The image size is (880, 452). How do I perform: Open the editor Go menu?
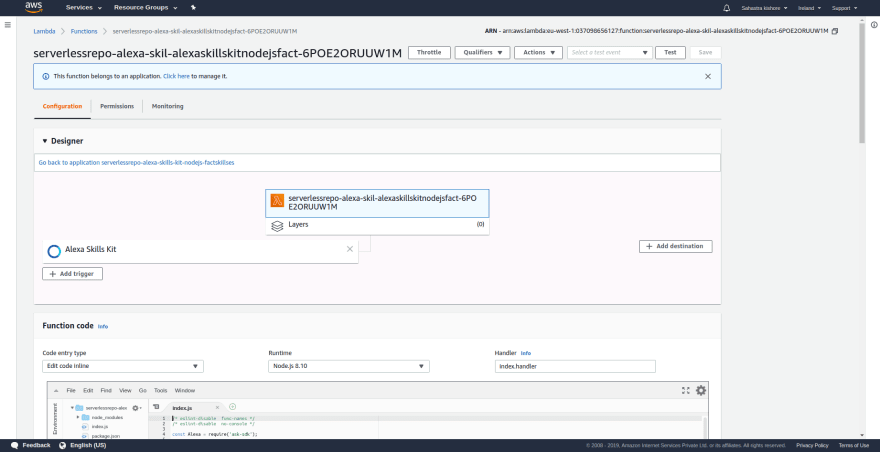click(x=143, y=390)
